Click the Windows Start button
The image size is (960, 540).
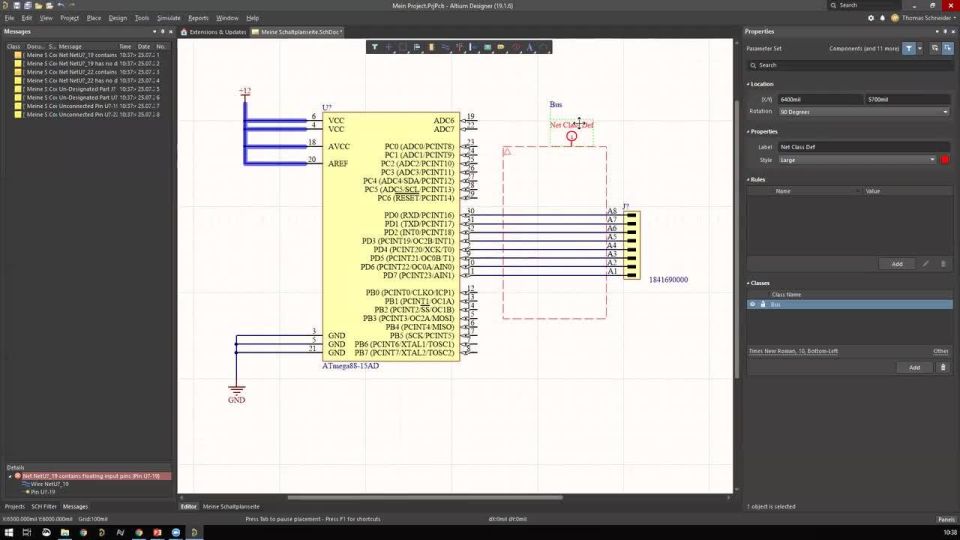click(x=9, y=532)
